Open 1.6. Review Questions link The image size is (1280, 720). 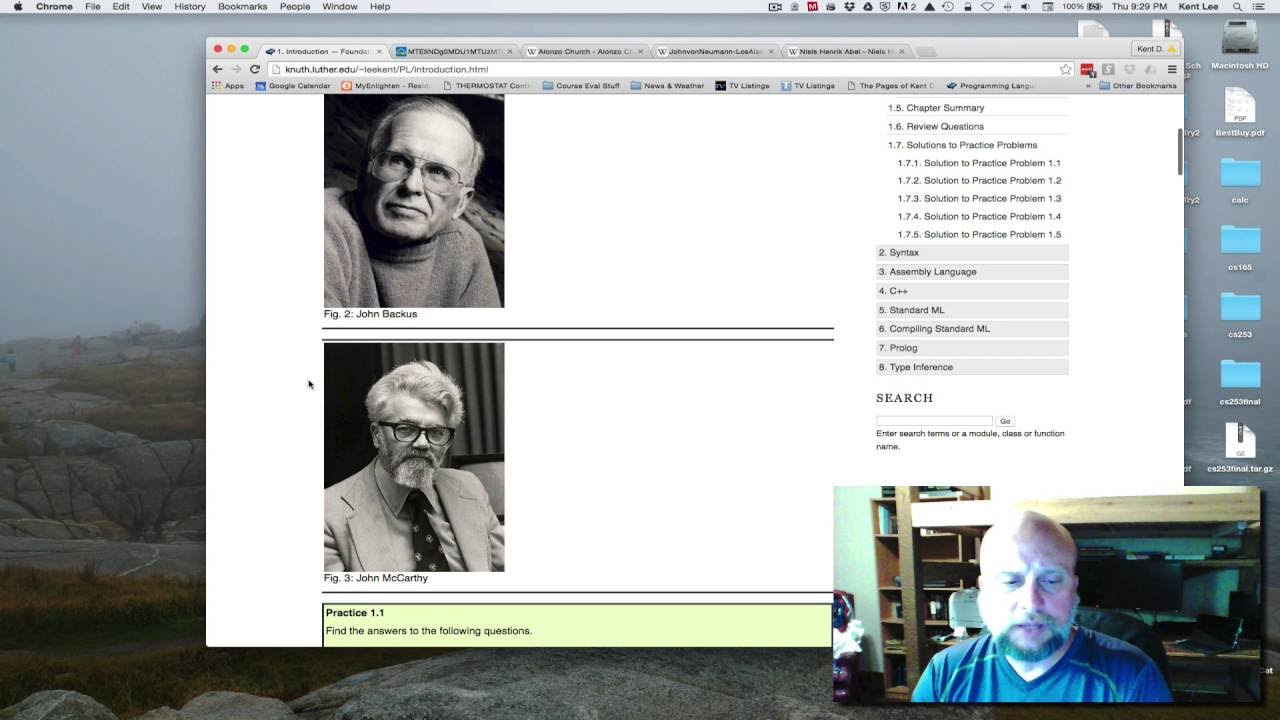pos(936,127)
